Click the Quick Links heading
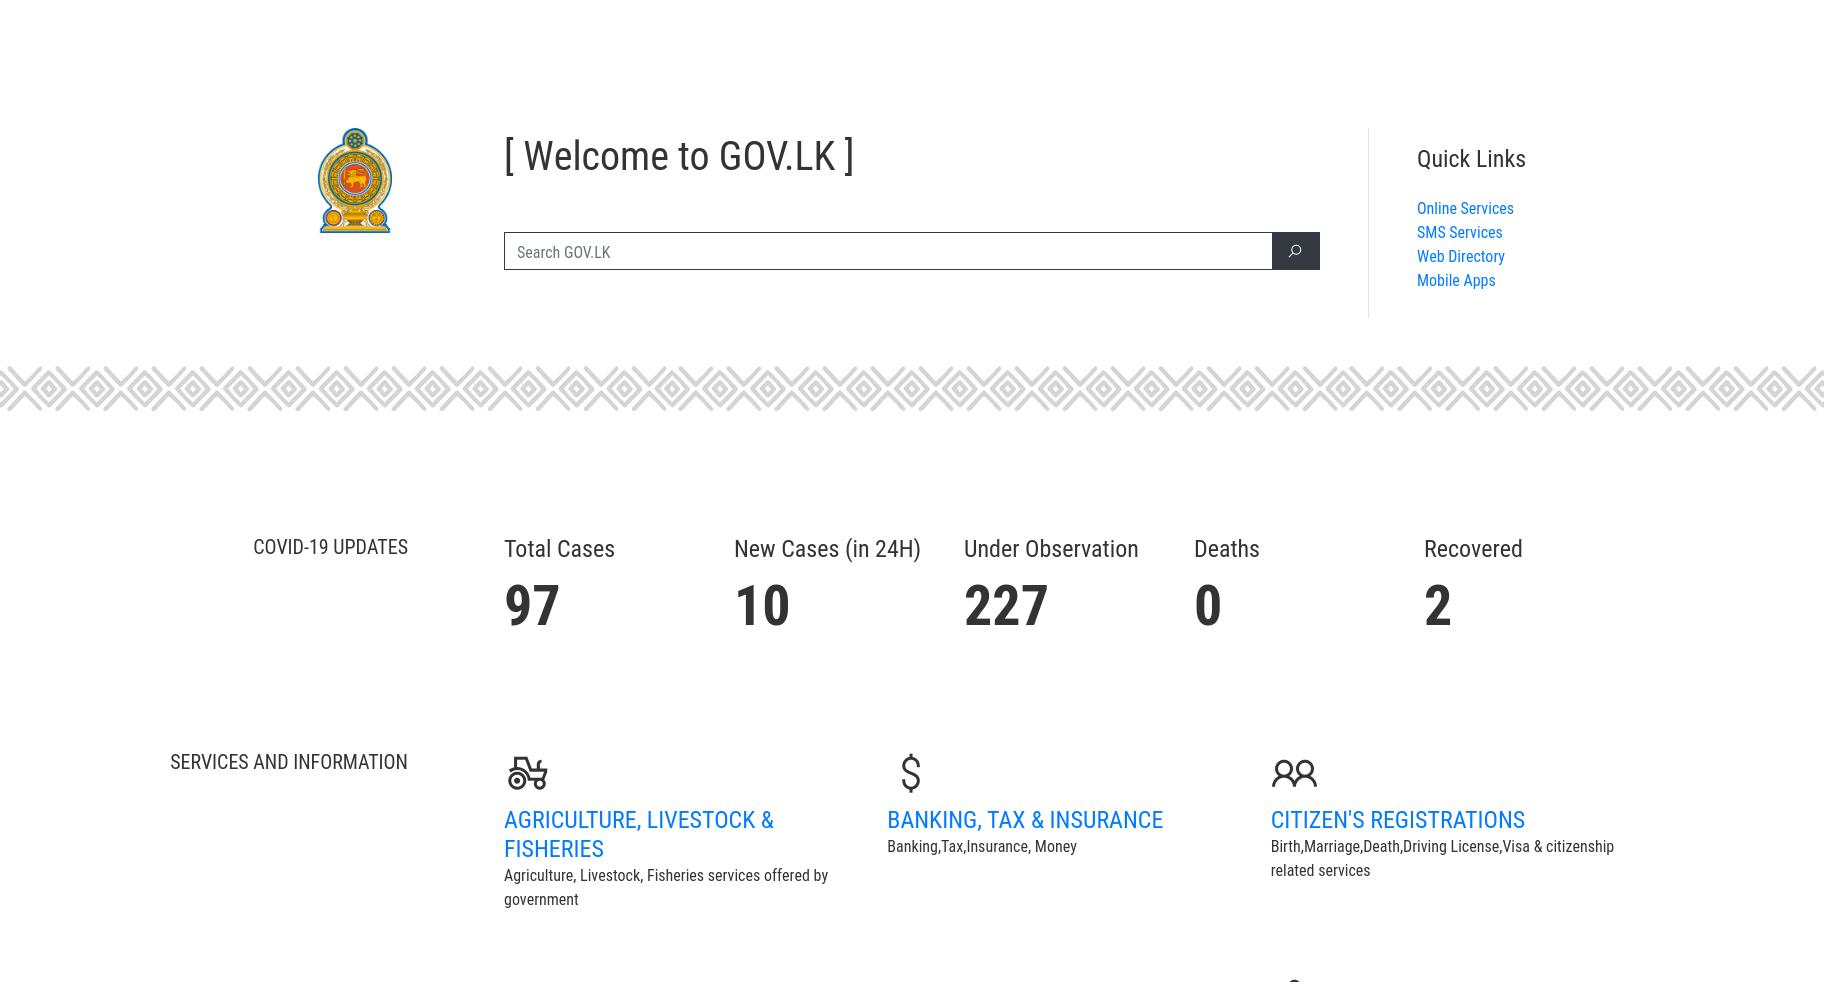This screenshot has width=1839, height=982. (1470, 158)
